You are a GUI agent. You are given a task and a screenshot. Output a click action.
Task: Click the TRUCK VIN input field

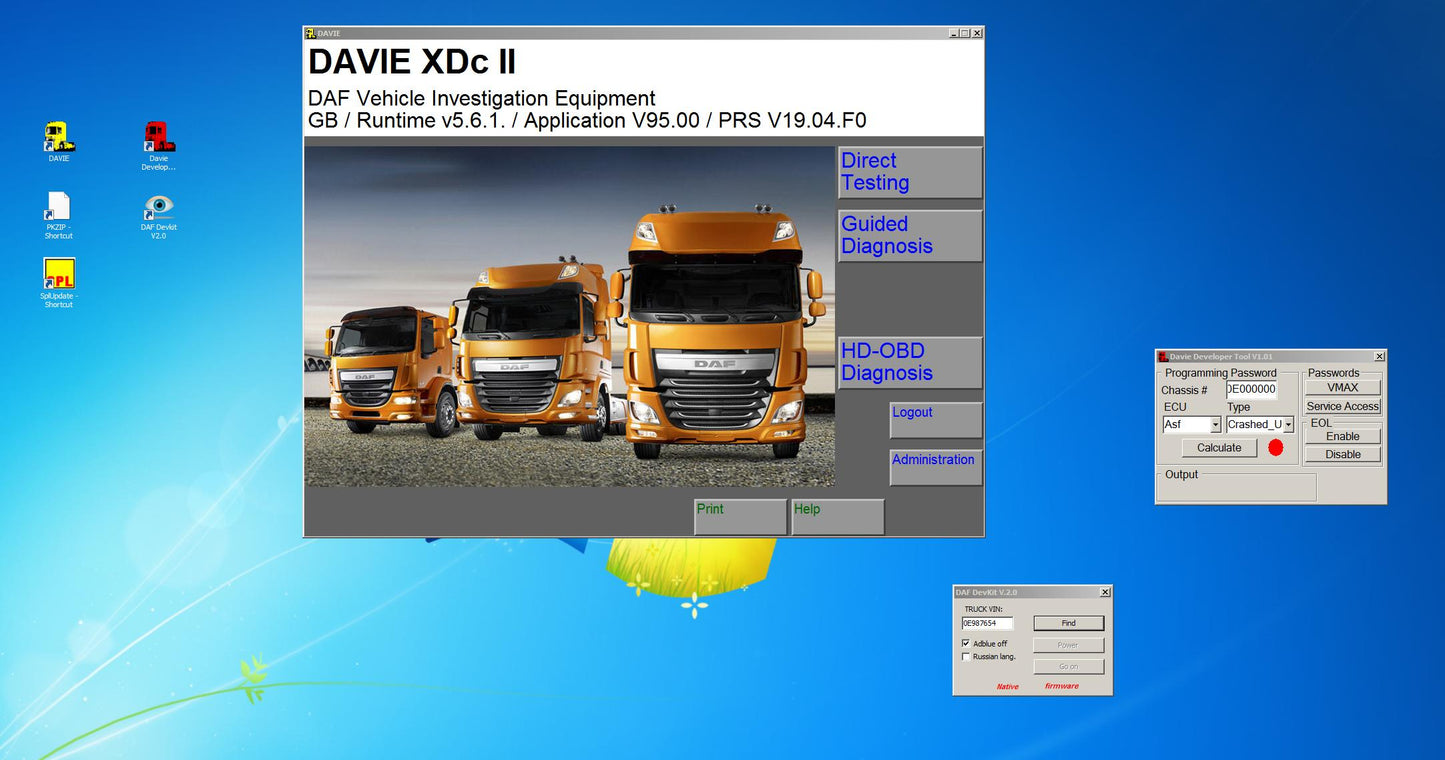pos(986,622)
